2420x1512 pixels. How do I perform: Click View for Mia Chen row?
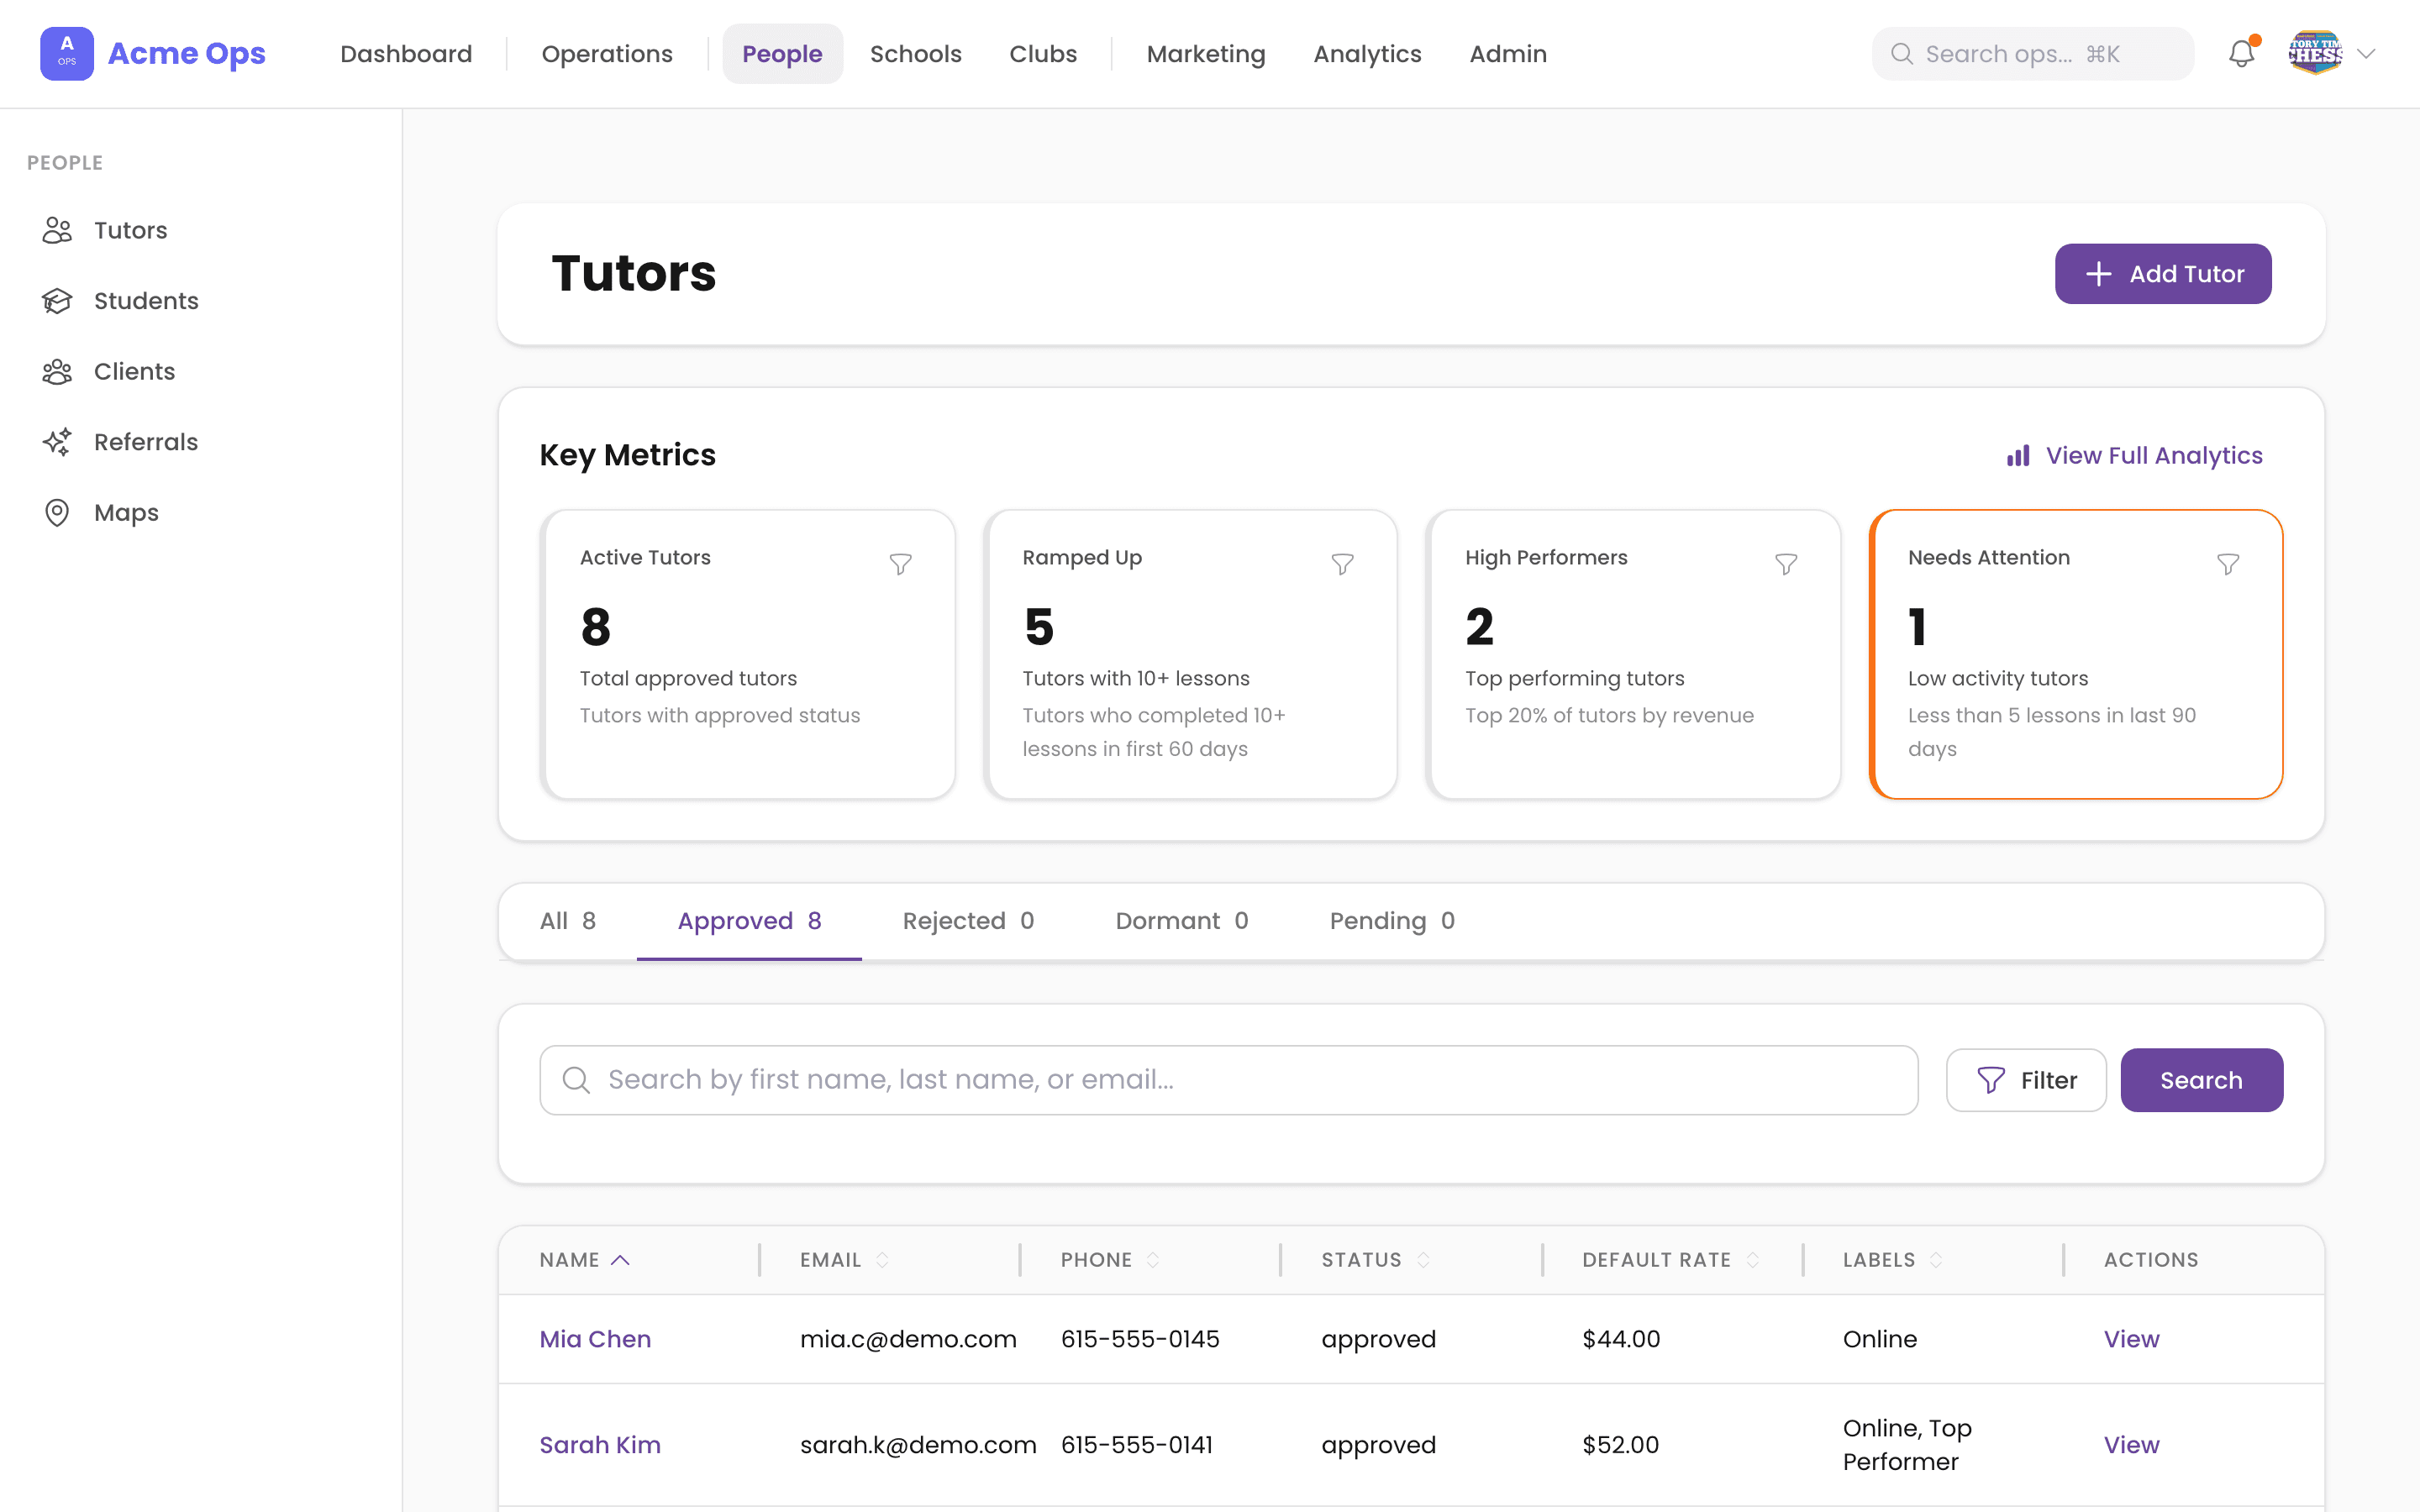point(2131,1339)
